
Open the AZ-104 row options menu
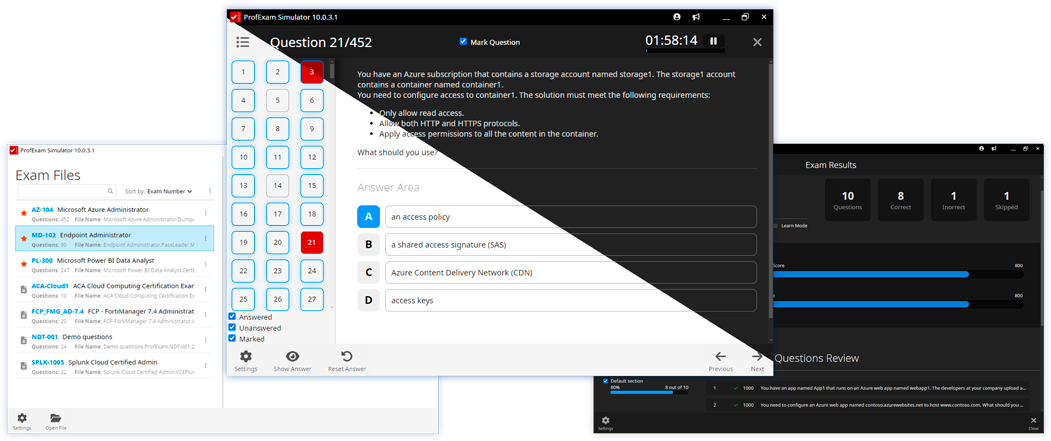click(x=205, y=214)
